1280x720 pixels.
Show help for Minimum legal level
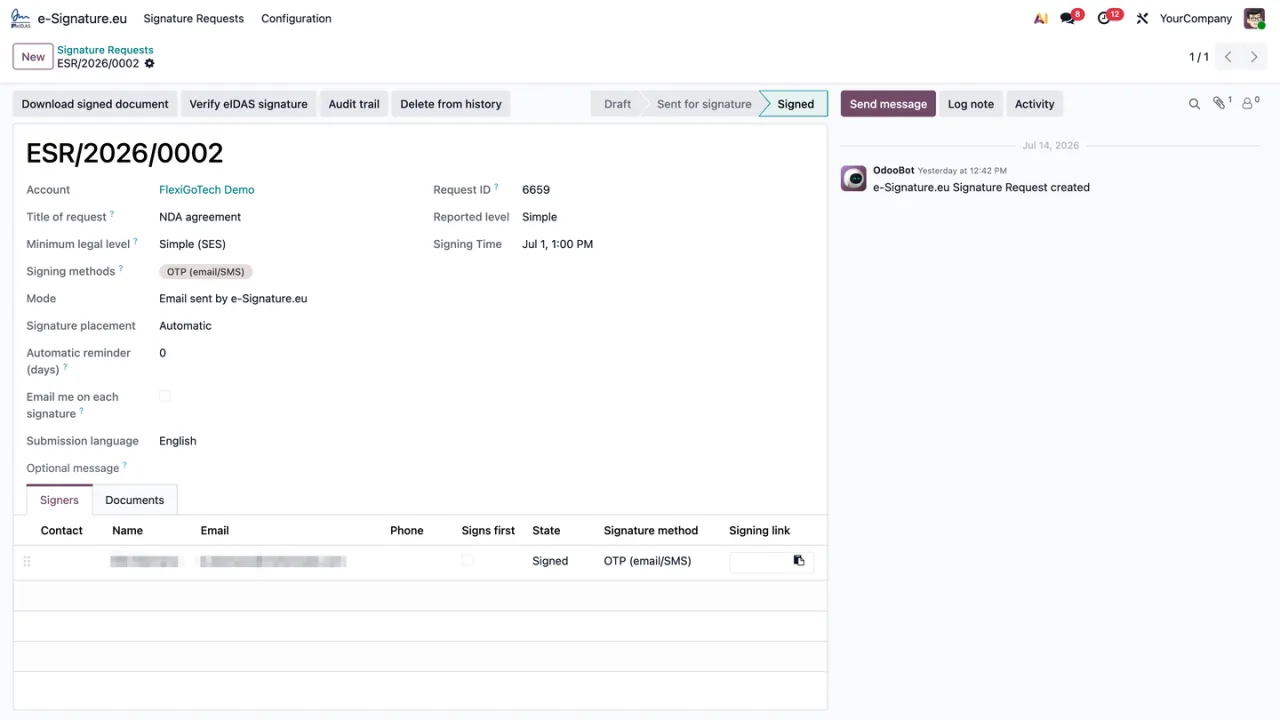pyautogui.click(x=136, y=241)
